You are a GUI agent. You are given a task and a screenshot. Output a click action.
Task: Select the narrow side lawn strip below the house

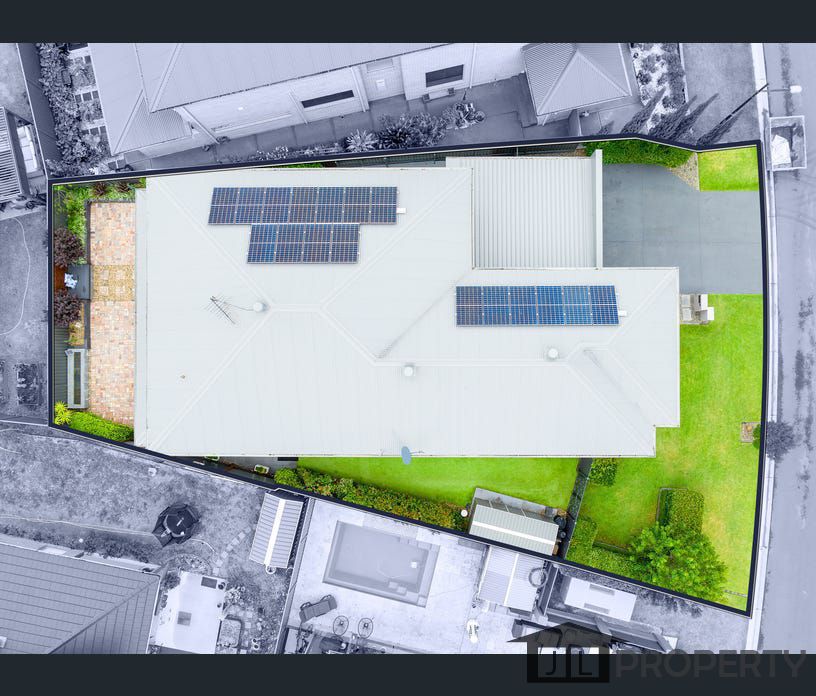440,478
